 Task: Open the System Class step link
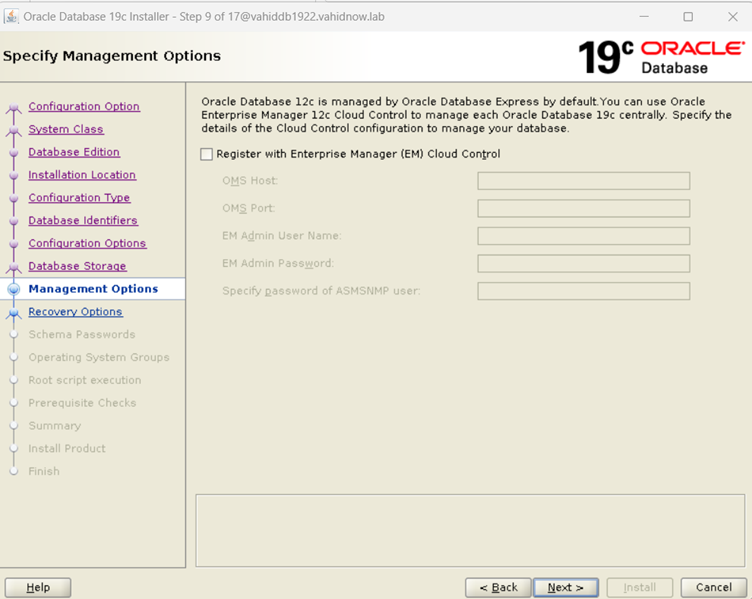tap(66, 129)
